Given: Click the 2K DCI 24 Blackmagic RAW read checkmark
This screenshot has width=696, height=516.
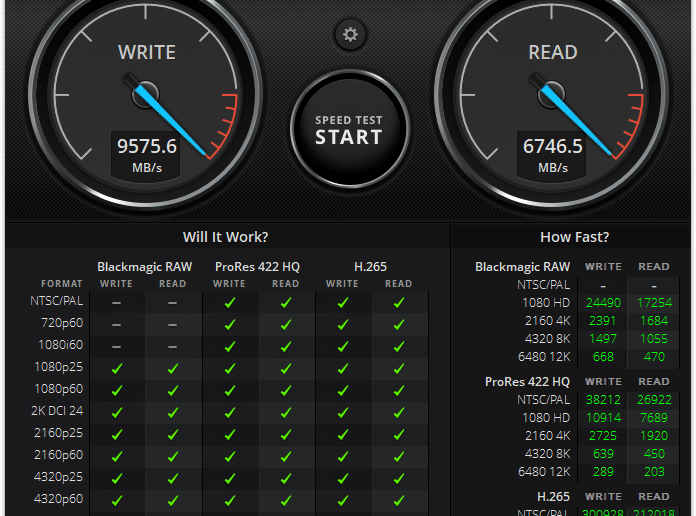Looking at the screenshot, I should [x=173, y=413].
